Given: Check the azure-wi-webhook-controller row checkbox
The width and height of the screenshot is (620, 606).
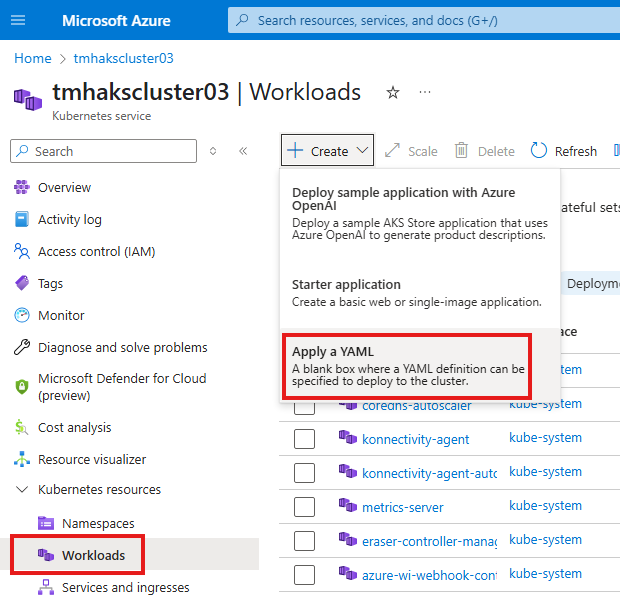Looking at the screenshot, I should pyautogui.click(x=304, y=575).
